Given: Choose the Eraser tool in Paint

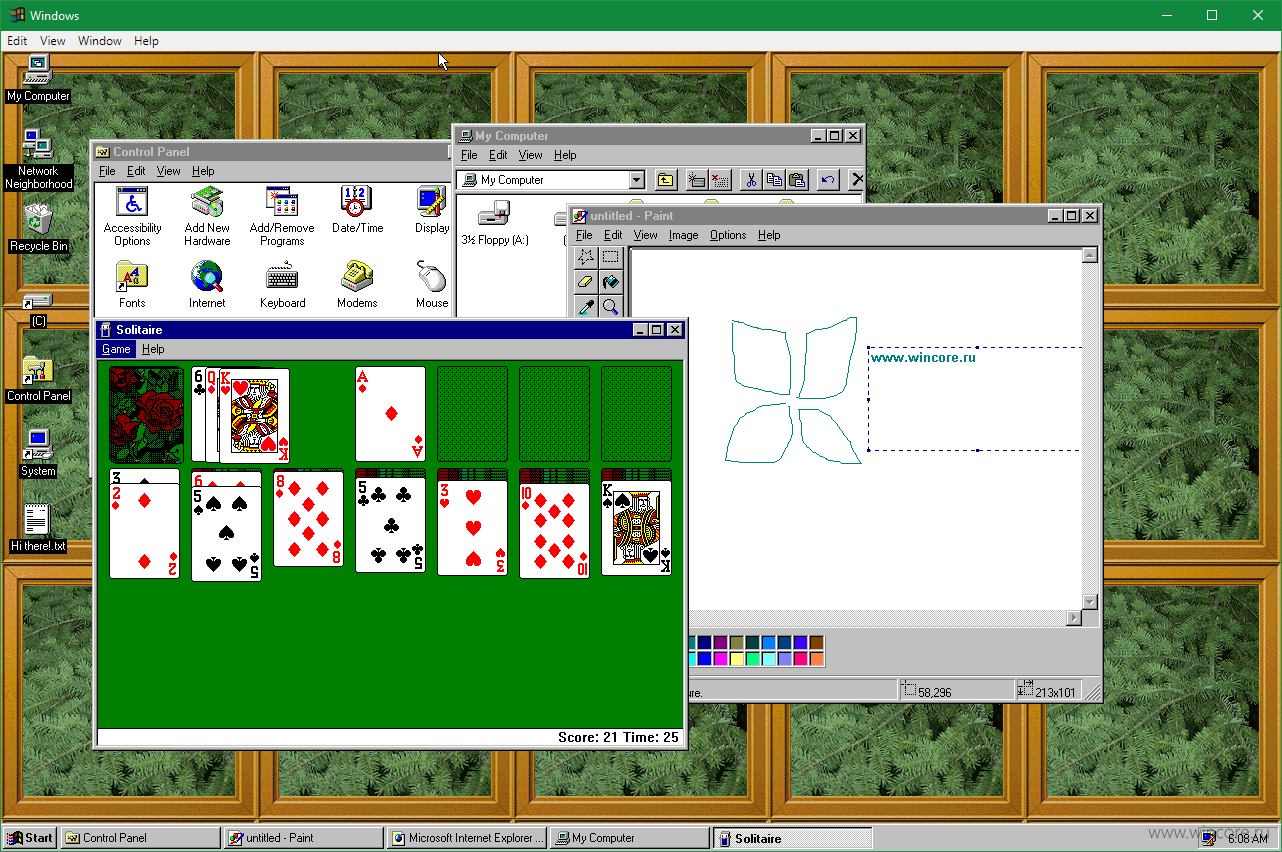Looking at the screenshot, I should tap(586, 282).
